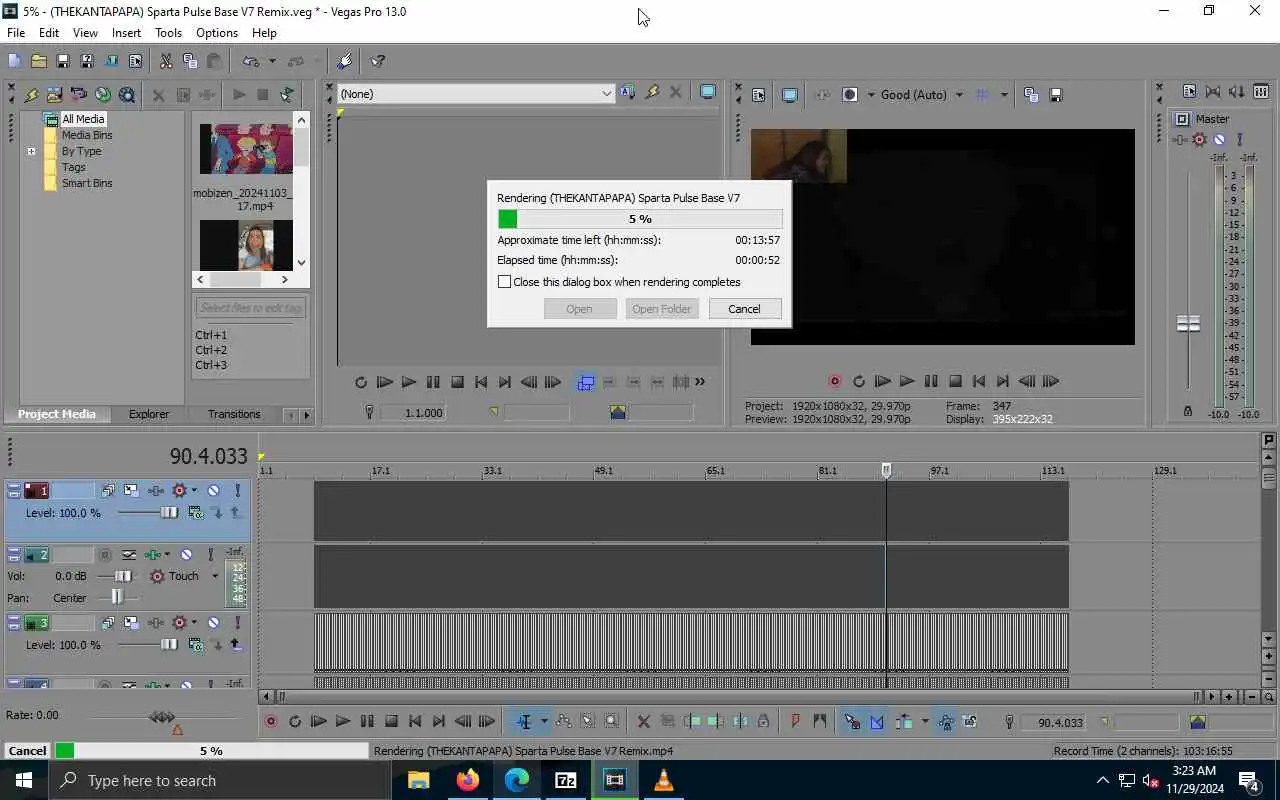Enable Close this dialog box when rendering completes
1280x800 pixels.
click(x=505, y=282)
